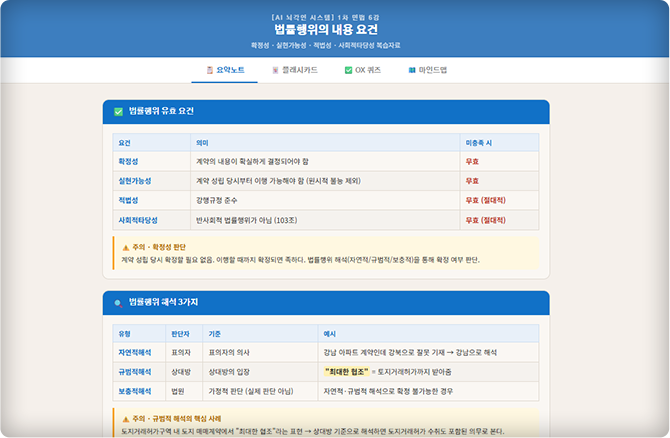Switch to the 마인드맵 tab
The image size is (670, 438).
427,70
